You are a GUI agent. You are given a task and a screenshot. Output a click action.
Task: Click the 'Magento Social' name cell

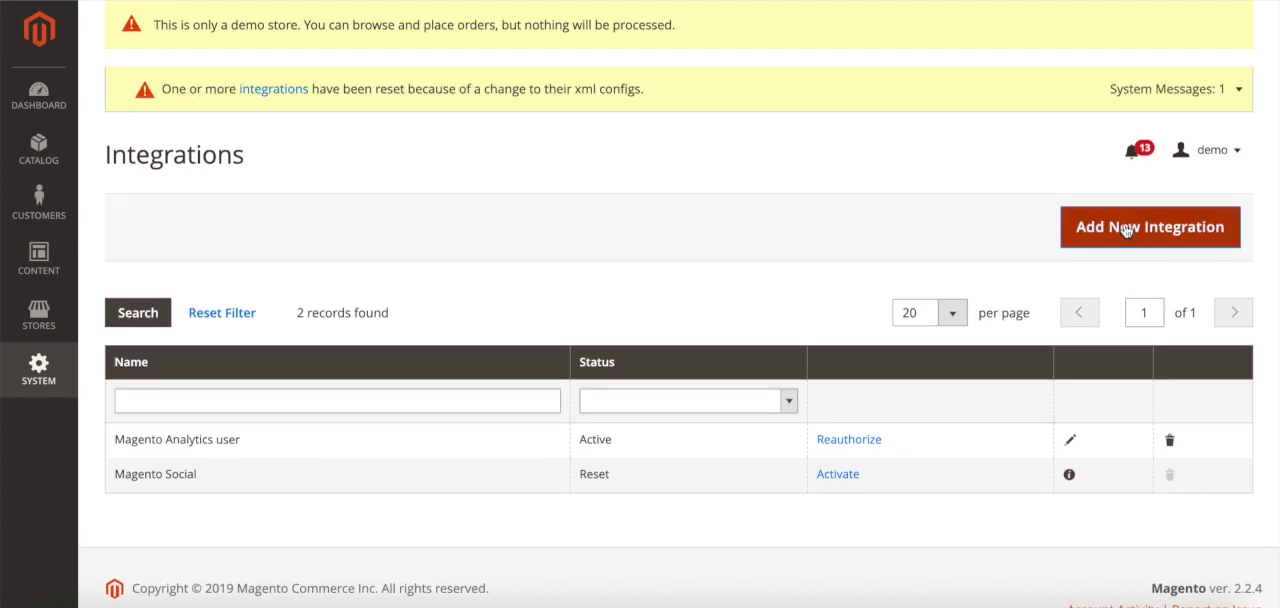337,474
